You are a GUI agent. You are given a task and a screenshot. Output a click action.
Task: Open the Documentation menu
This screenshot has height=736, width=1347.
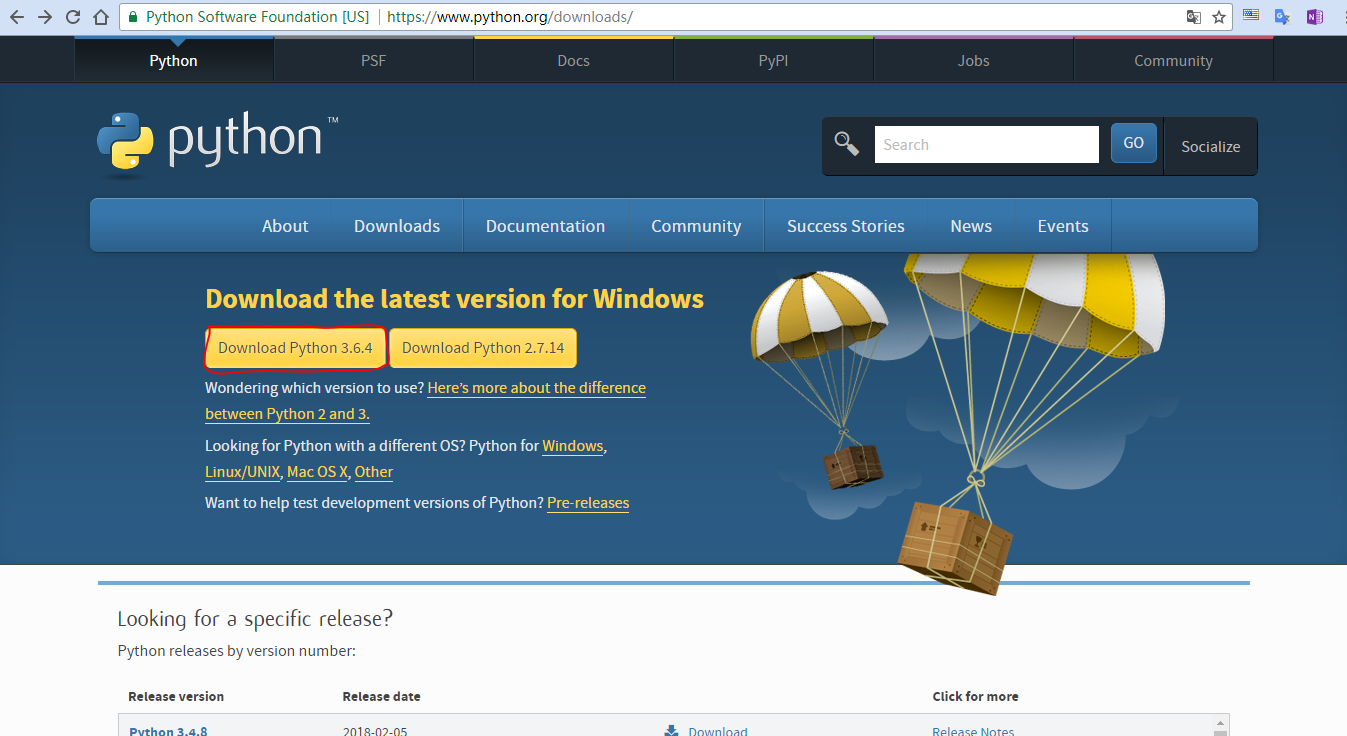pyautogui.click(x=546, y=226)
